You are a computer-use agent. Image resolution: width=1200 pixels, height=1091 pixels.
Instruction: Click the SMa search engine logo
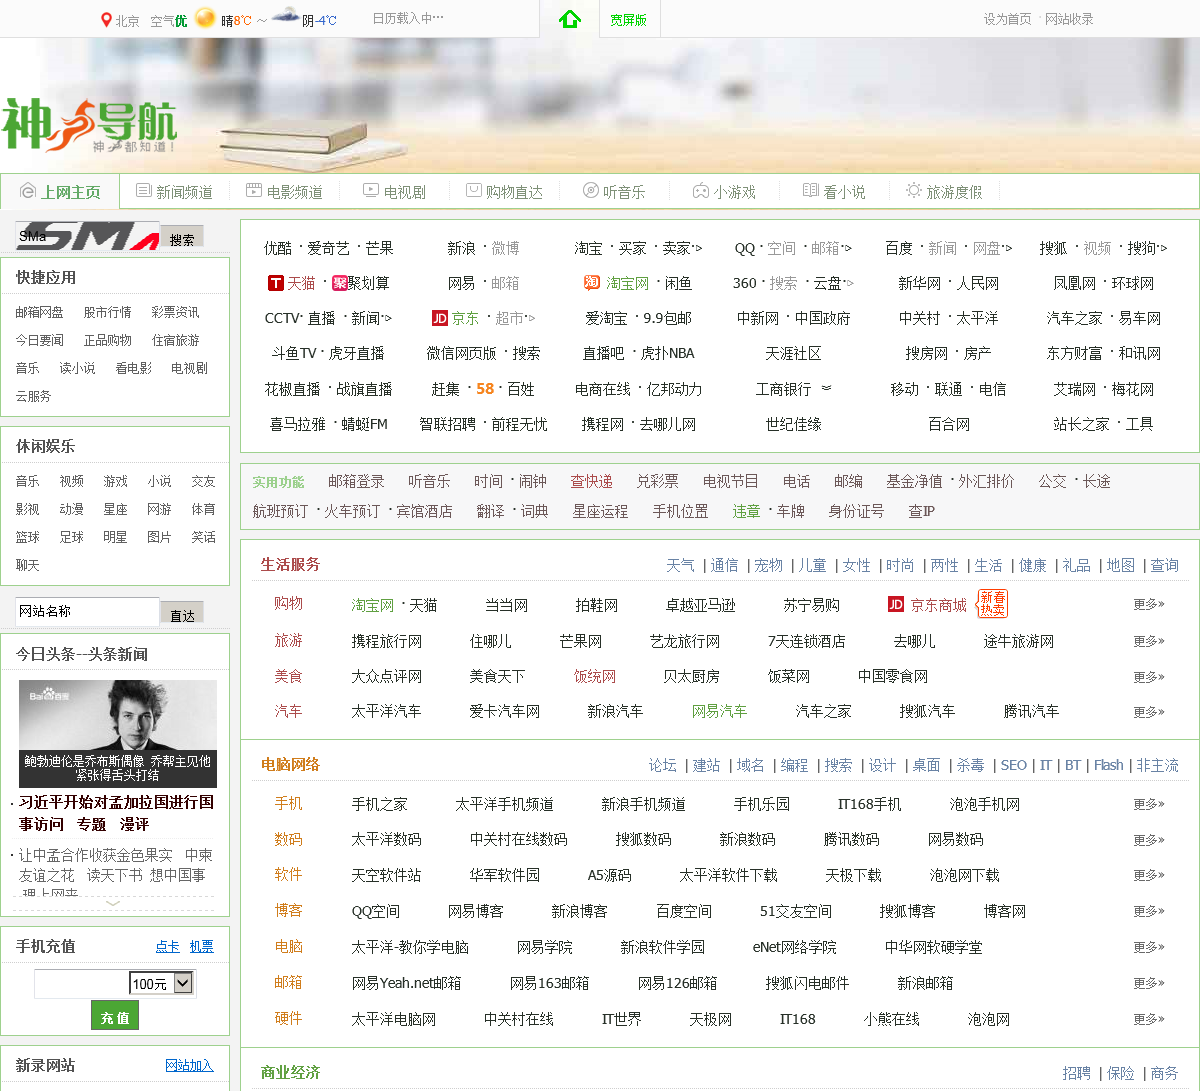tap(88, 237)
